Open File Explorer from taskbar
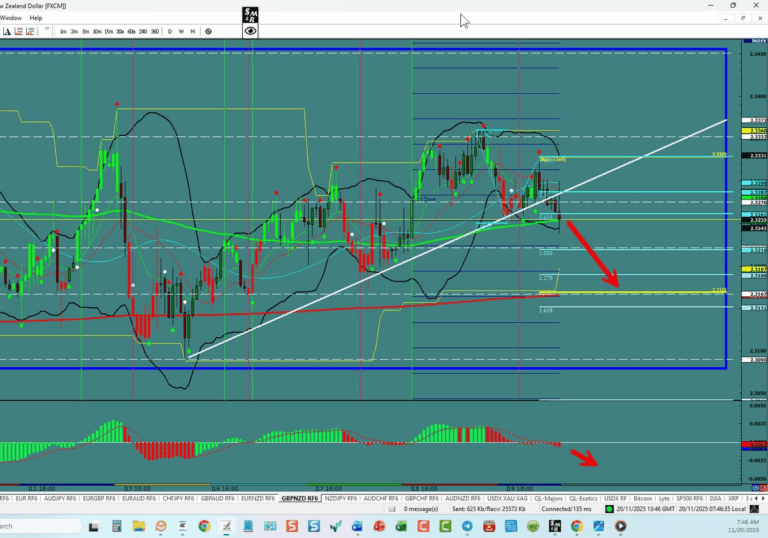The width and height of the screenshot is (768, 538). click(139, 526)
